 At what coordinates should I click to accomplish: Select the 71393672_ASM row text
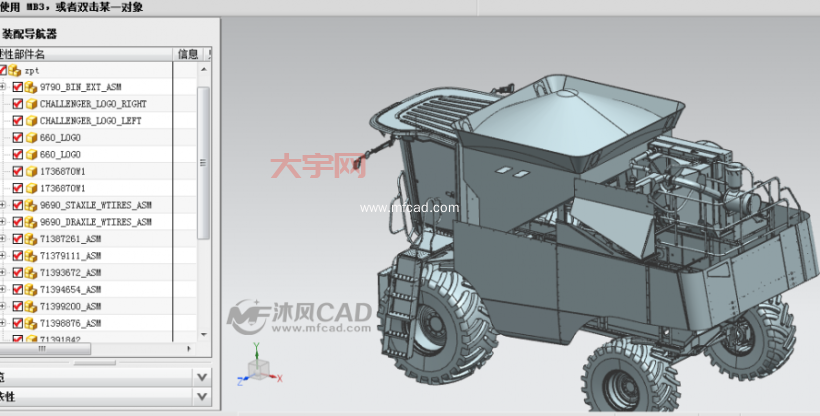pyautogui.click(x=71, y=273)
